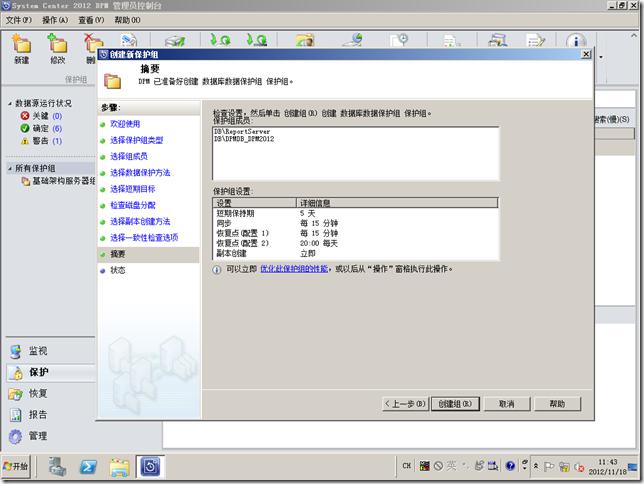The width and height of the screenshot is (644, 484).
Task: Open the 查看(V) menu
Action: click(91, 20)
